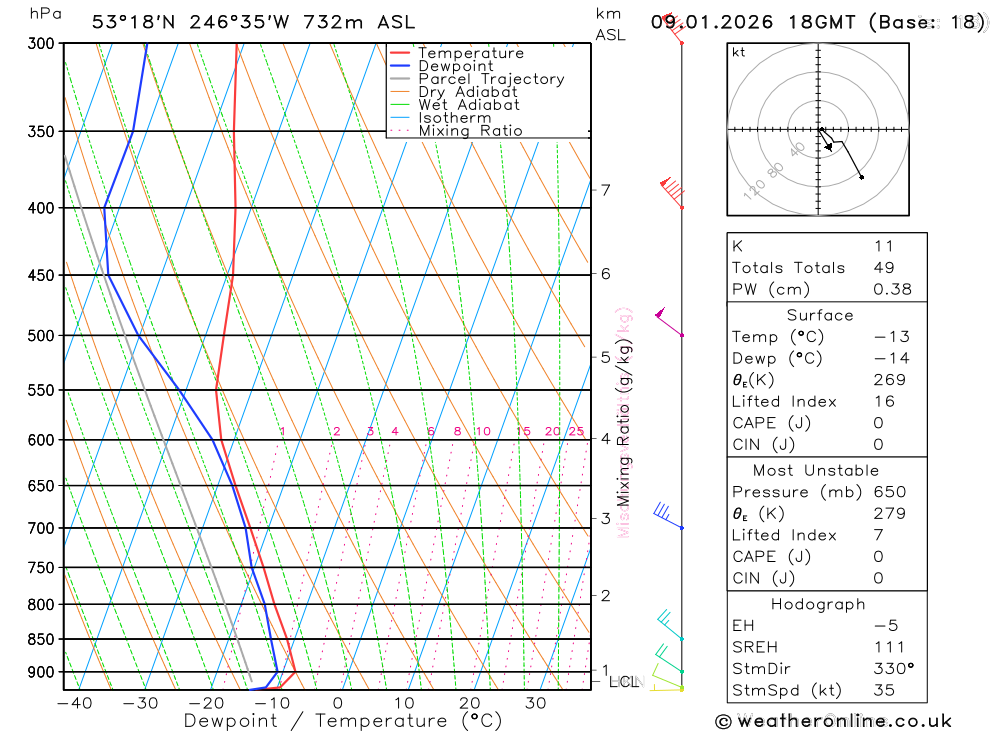Screen dimensions: 1000x733
Task: Click the 850 hPa pressure label
Action: (x=40, y=639)
